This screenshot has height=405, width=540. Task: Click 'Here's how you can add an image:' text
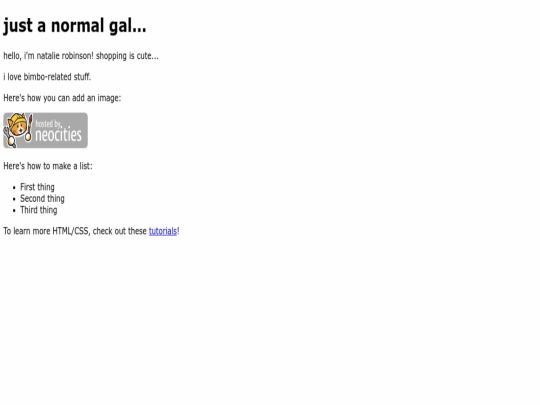(62, 98)
